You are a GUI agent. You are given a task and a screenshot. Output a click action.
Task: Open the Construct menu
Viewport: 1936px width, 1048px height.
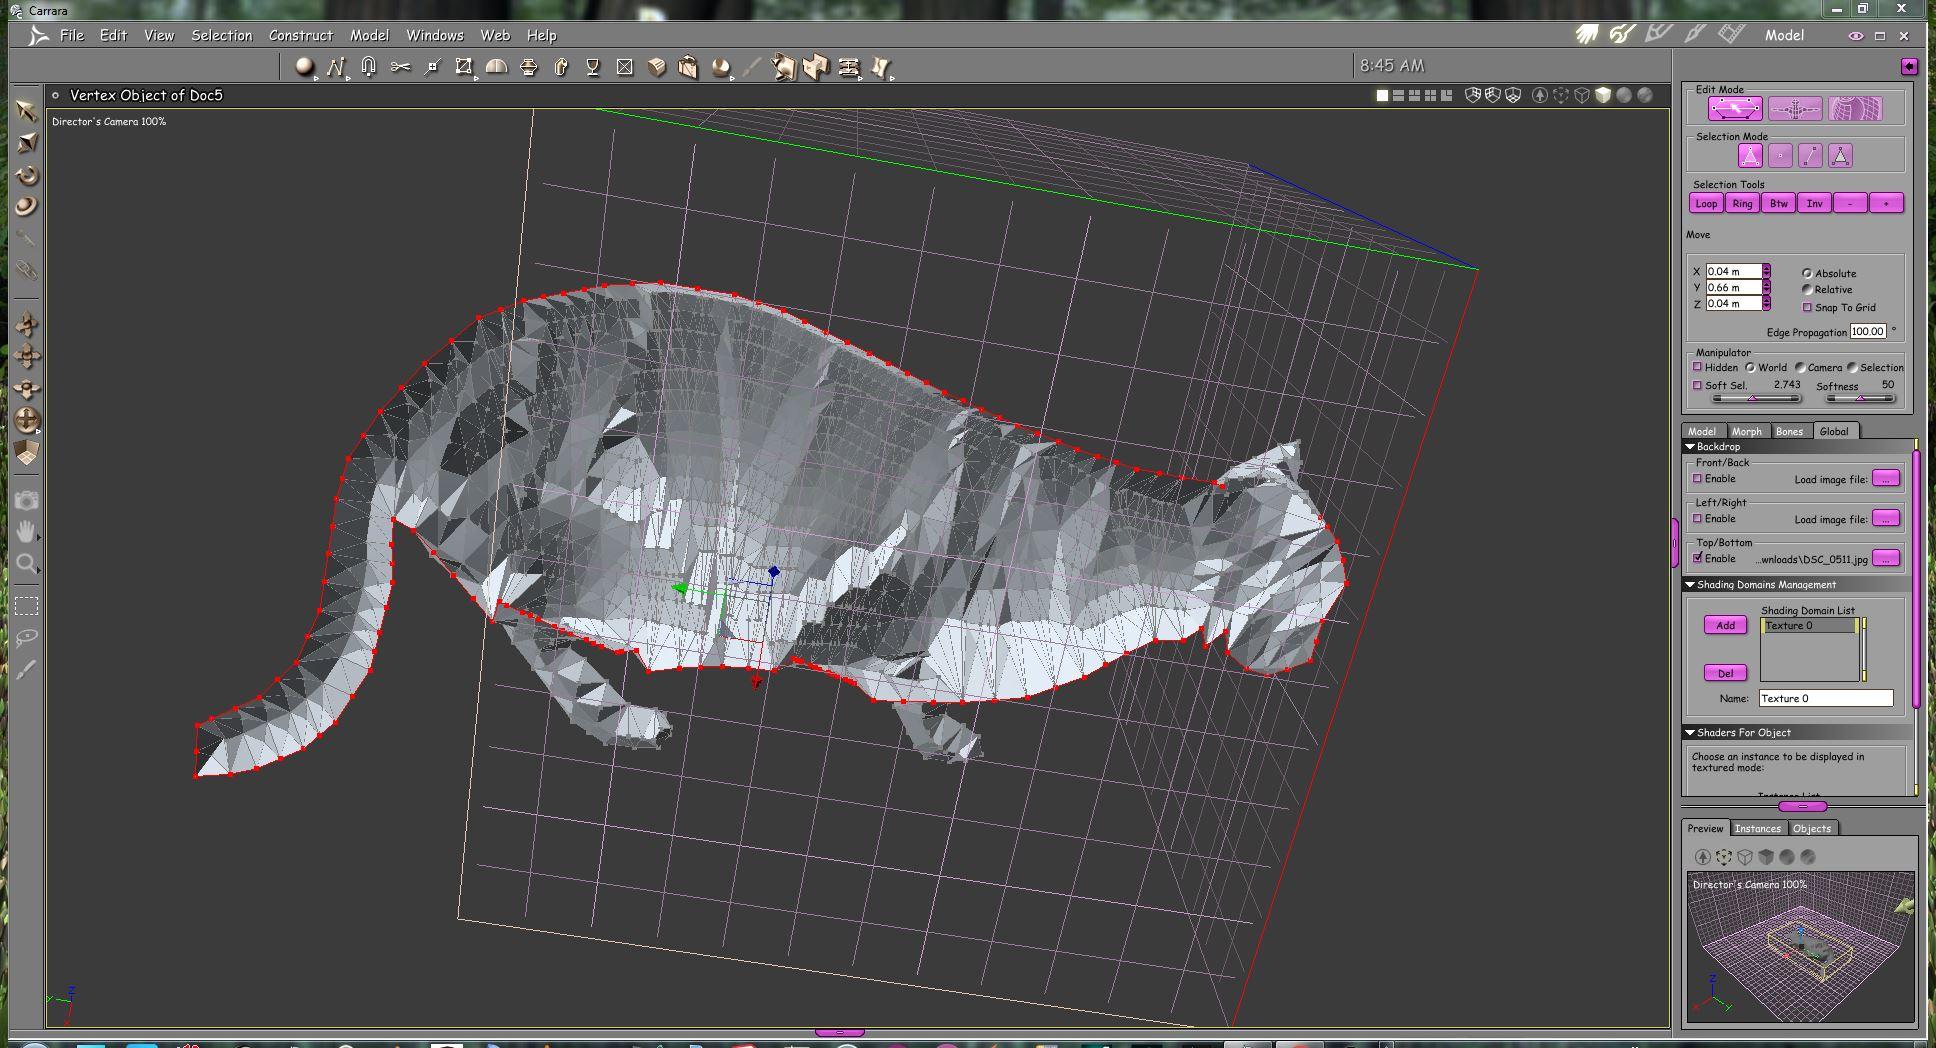[x=300, y=35]
